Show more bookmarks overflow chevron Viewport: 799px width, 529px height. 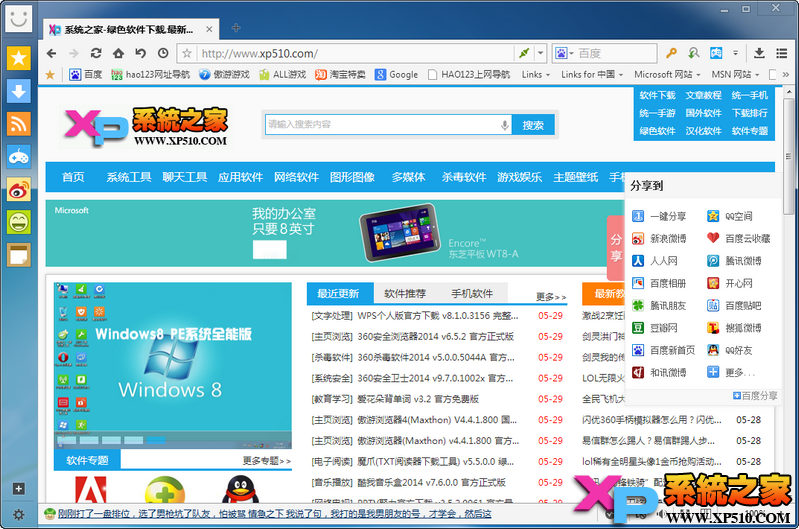(x=785, y=75)
